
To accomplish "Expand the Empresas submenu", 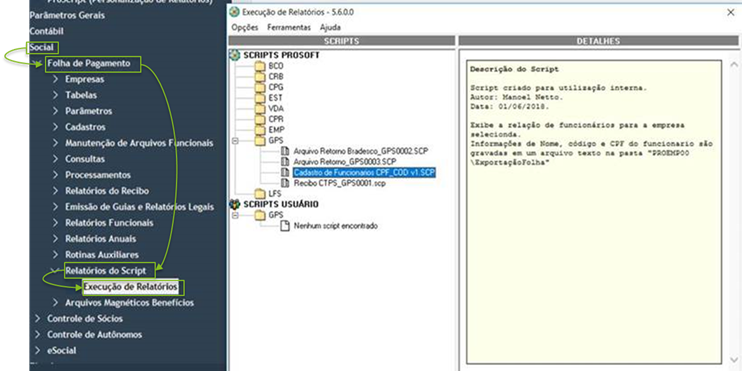I will 56,79.
